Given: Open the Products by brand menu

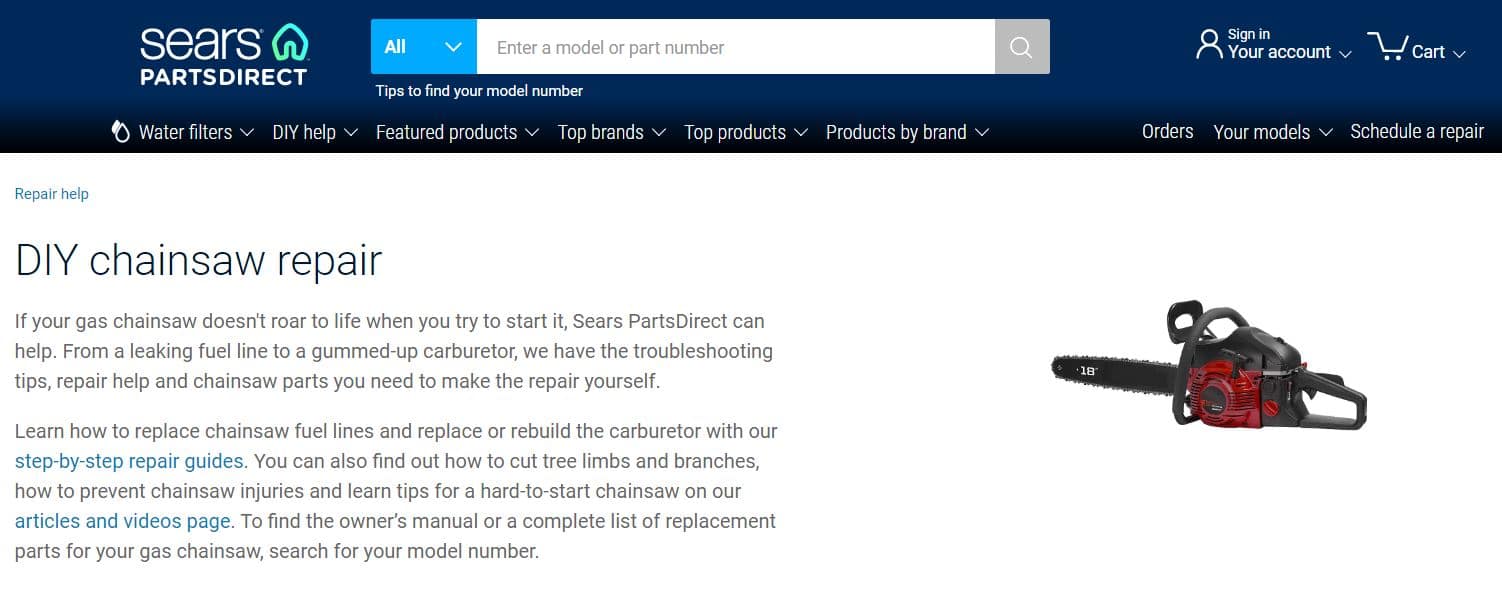Looking at the screenshot, I should tap(907, 132).
